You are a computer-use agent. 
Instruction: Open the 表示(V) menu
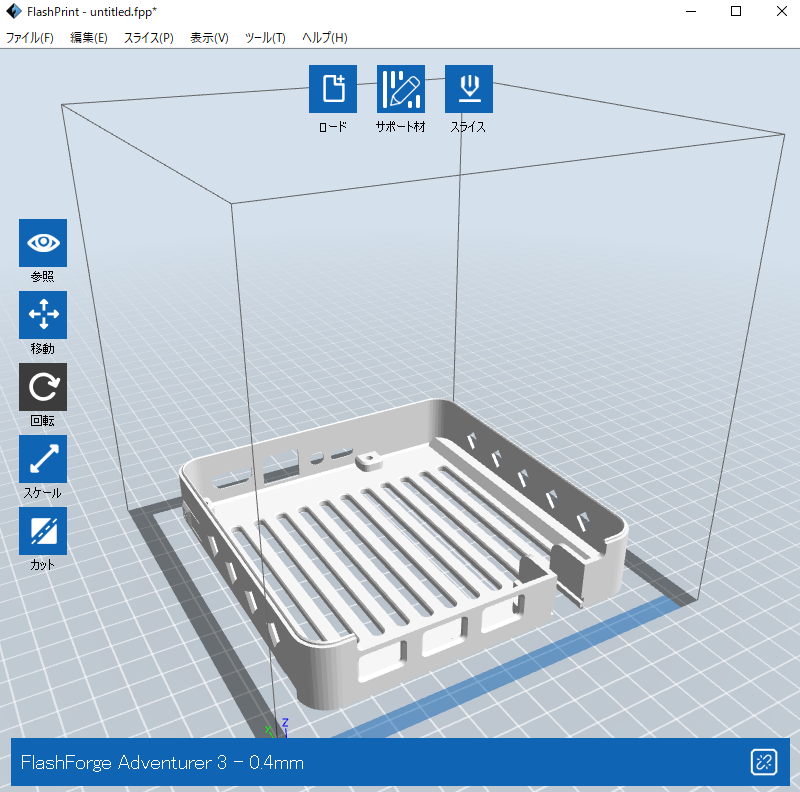point(209,38)
